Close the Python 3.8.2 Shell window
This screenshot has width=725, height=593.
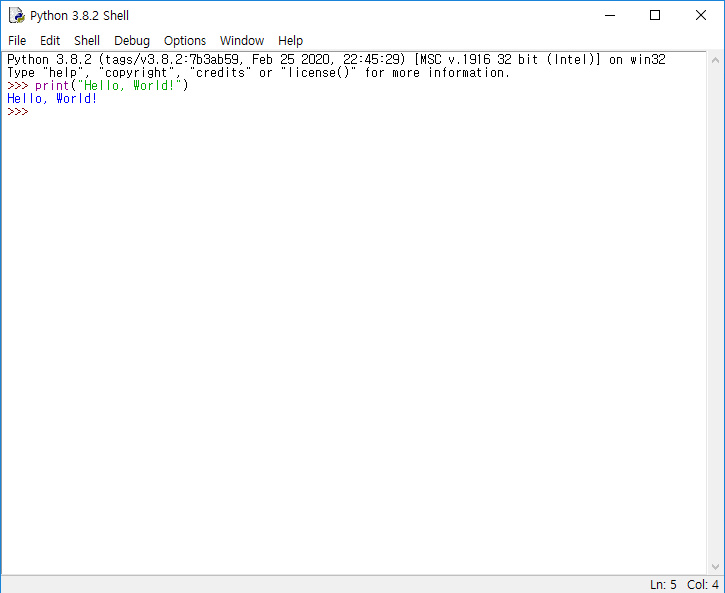coord(700,15)
